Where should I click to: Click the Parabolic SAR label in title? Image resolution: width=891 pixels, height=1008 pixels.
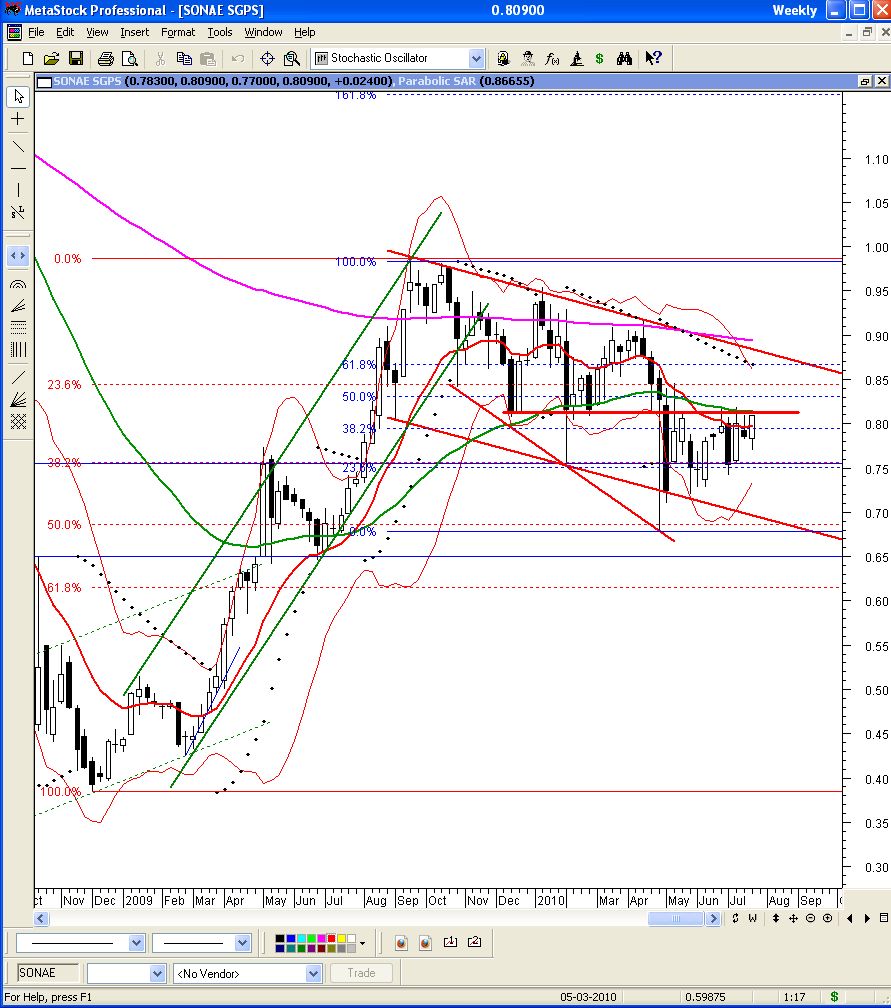point(437,81)
